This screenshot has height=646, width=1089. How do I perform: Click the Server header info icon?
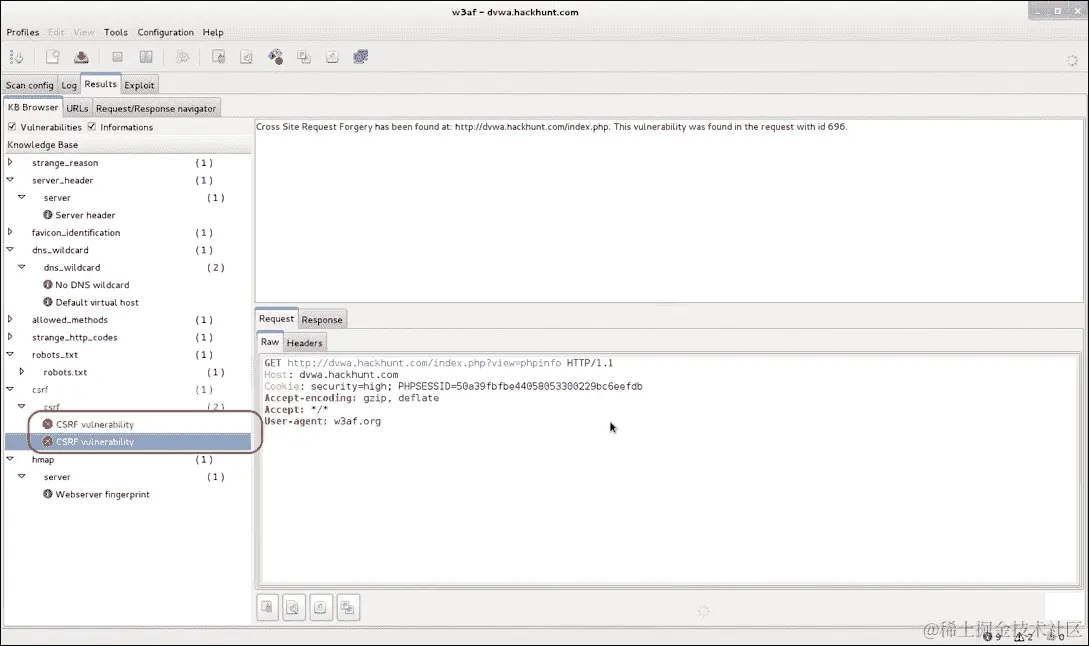[x=48, y=215]
